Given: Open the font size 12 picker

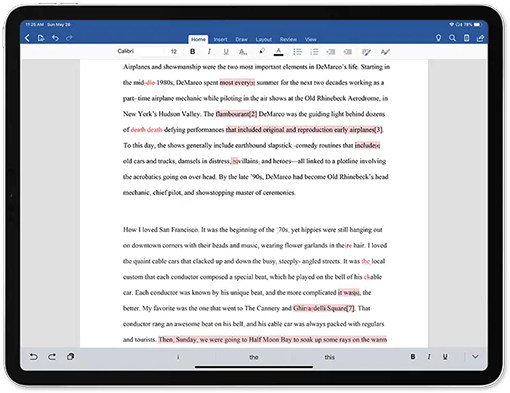Looking at the screenshot, I should coord(174,51).
